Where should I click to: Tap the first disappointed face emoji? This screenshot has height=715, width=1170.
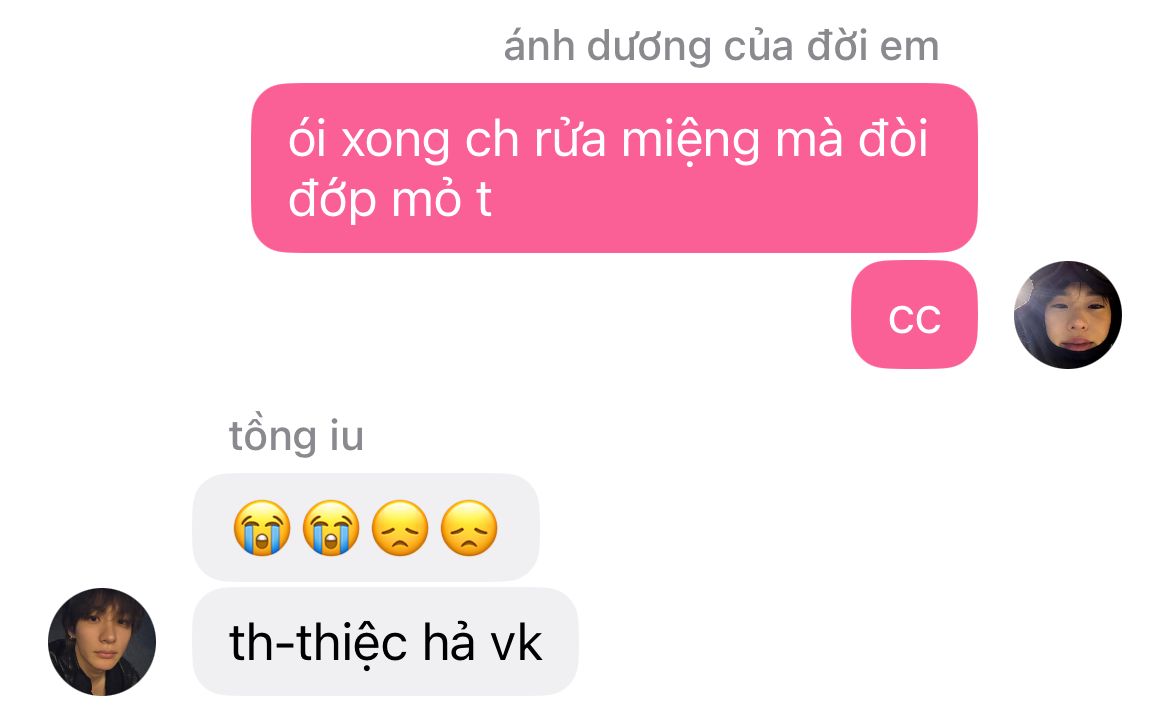pos(400,528)
